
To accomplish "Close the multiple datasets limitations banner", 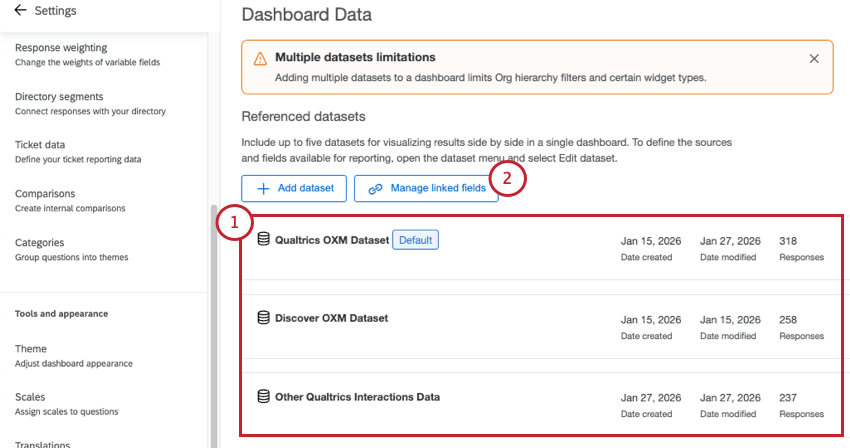I will click(x=814, y=59).
